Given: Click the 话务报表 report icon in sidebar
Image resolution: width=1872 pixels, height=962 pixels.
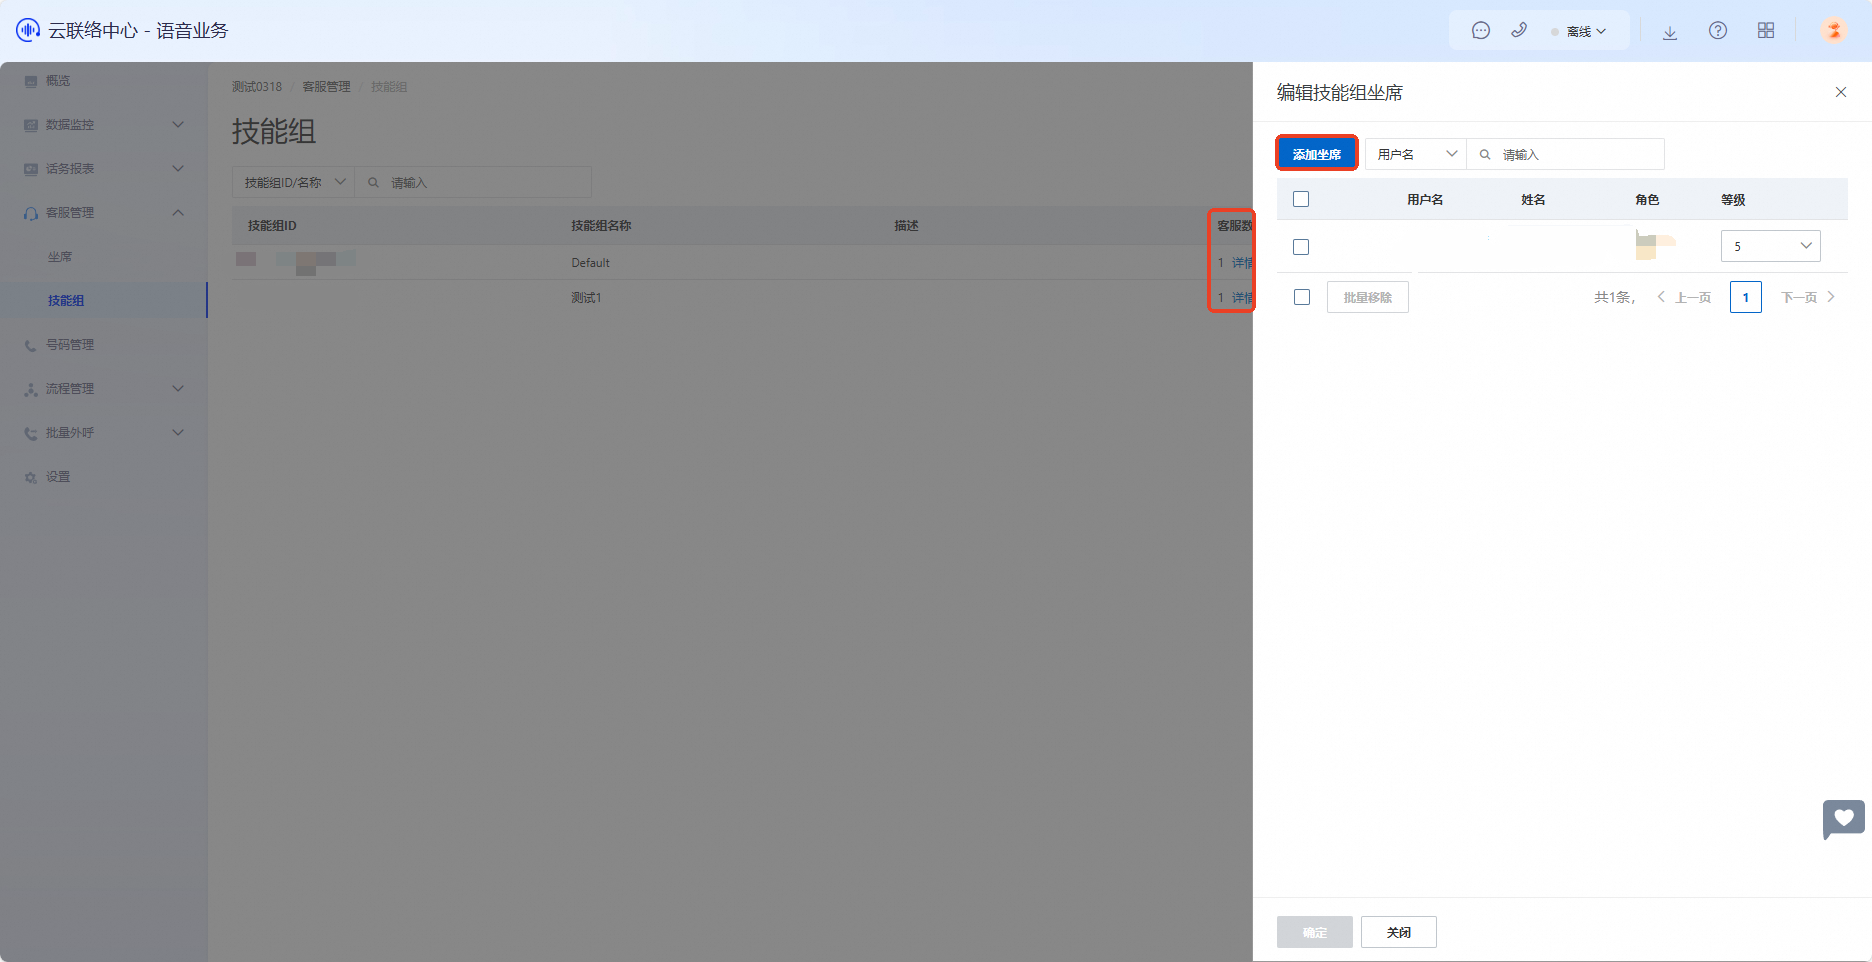Looking at the screenshot, I should [x=31, y=169].
